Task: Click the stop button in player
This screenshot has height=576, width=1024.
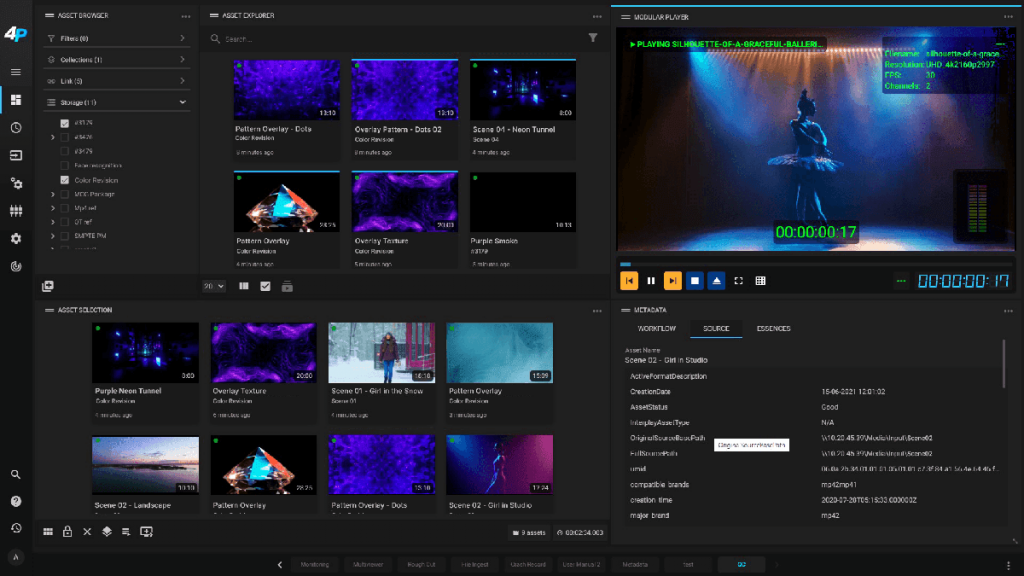Action: click(x=695, y=281)
